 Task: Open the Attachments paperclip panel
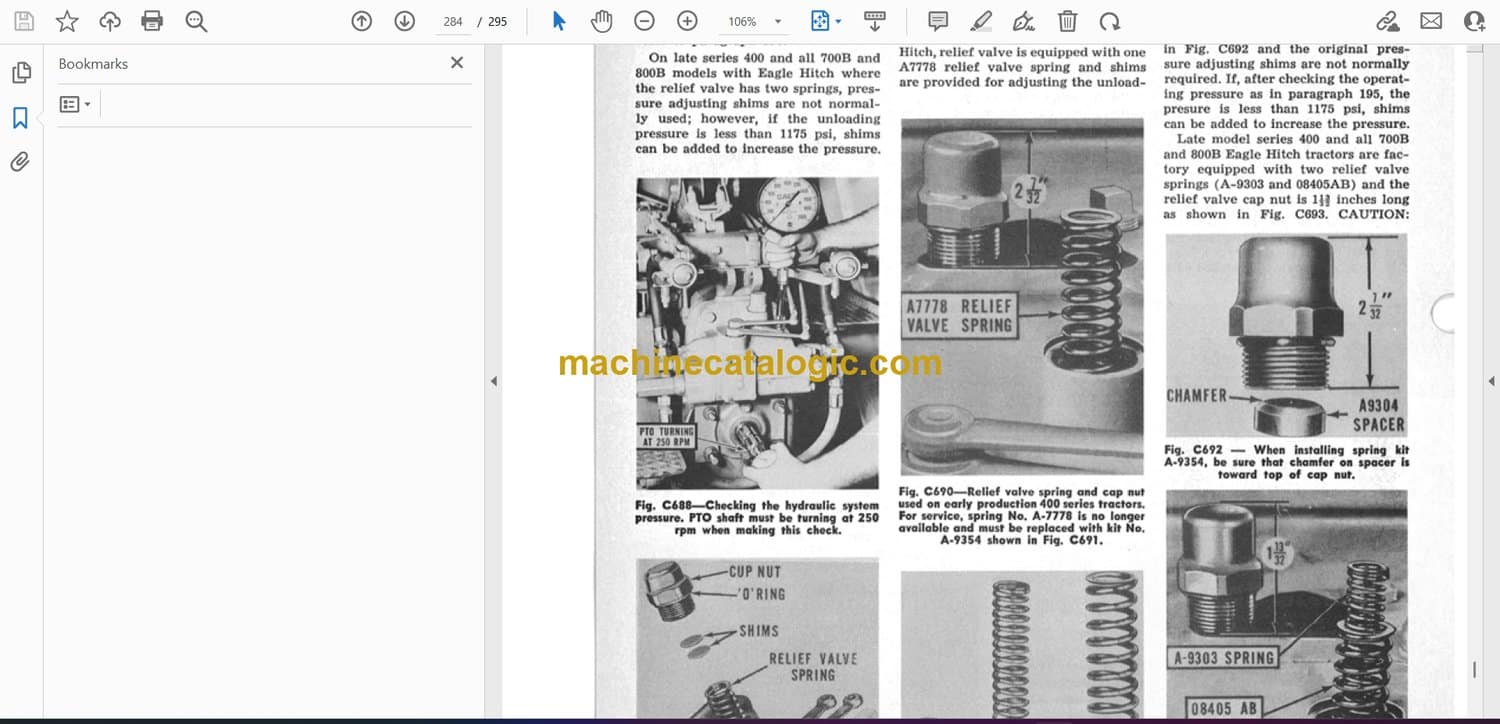click(x=20, y=161)
